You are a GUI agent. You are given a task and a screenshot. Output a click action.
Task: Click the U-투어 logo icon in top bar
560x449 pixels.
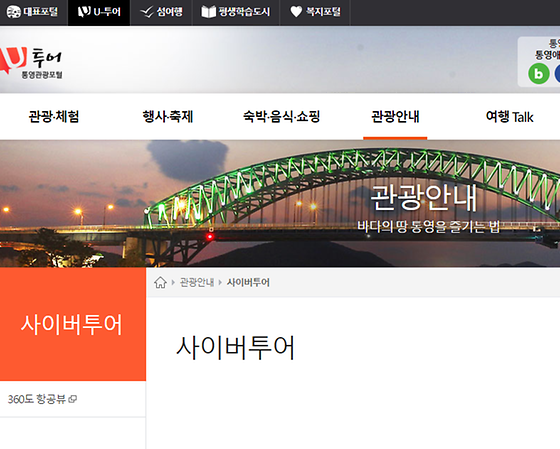coord(84,12)
